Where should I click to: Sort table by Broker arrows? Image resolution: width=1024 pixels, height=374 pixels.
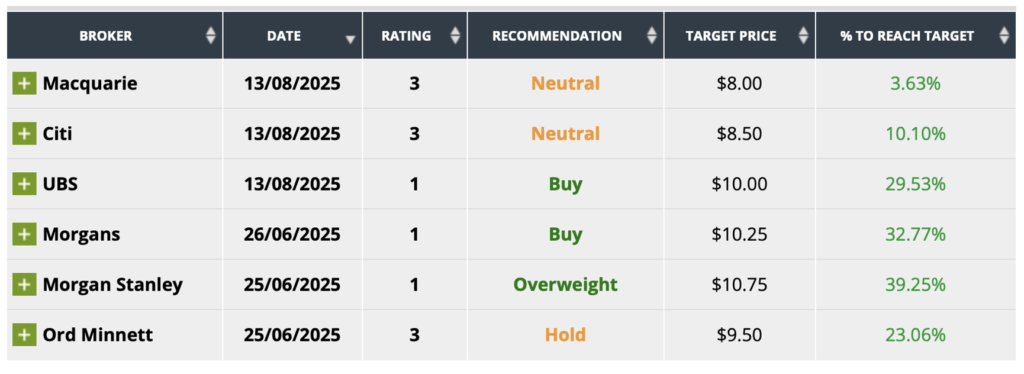pyautogui.click(x=210, y=35)
